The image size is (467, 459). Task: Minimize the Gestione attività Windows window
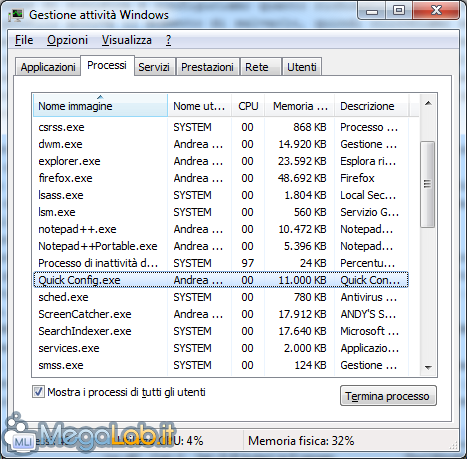372,11
